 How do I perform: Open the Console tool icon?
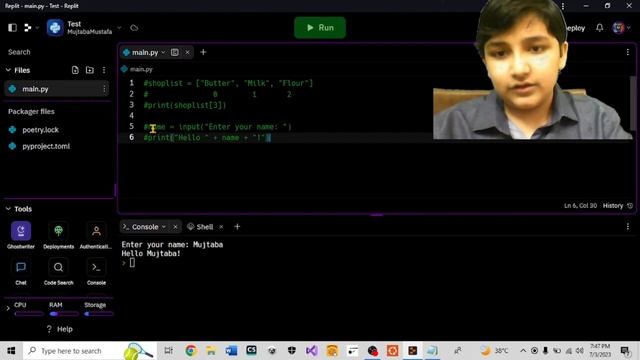[x=96, y=271]
